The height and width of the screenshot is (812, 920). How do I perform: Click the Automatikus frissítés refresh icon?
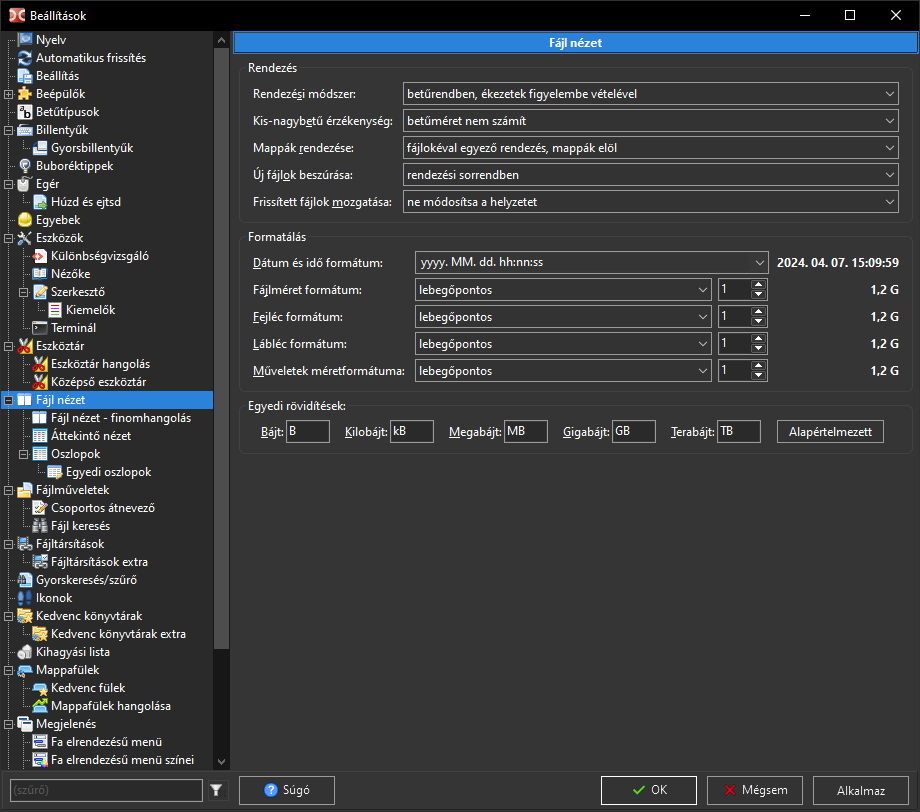pos(25,57)
